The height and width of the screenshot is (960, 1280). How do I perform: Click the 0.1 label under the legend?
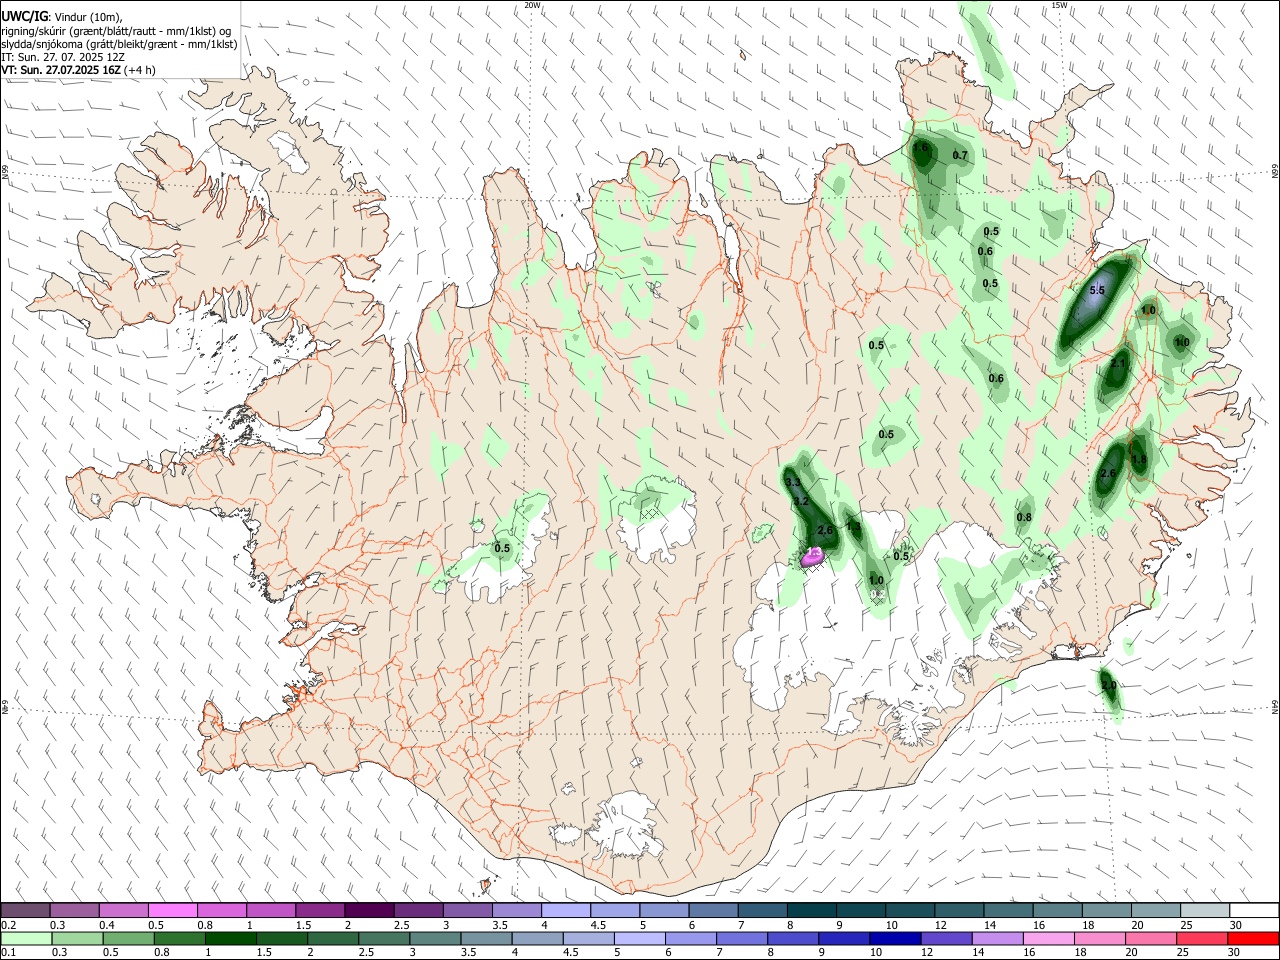tap(8, 952)
